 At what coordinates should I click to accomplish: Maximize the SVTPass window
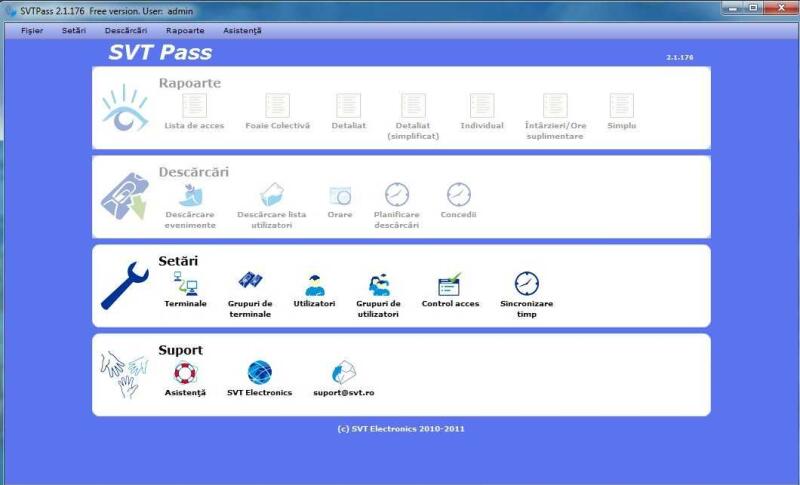[x=753, y=8]
